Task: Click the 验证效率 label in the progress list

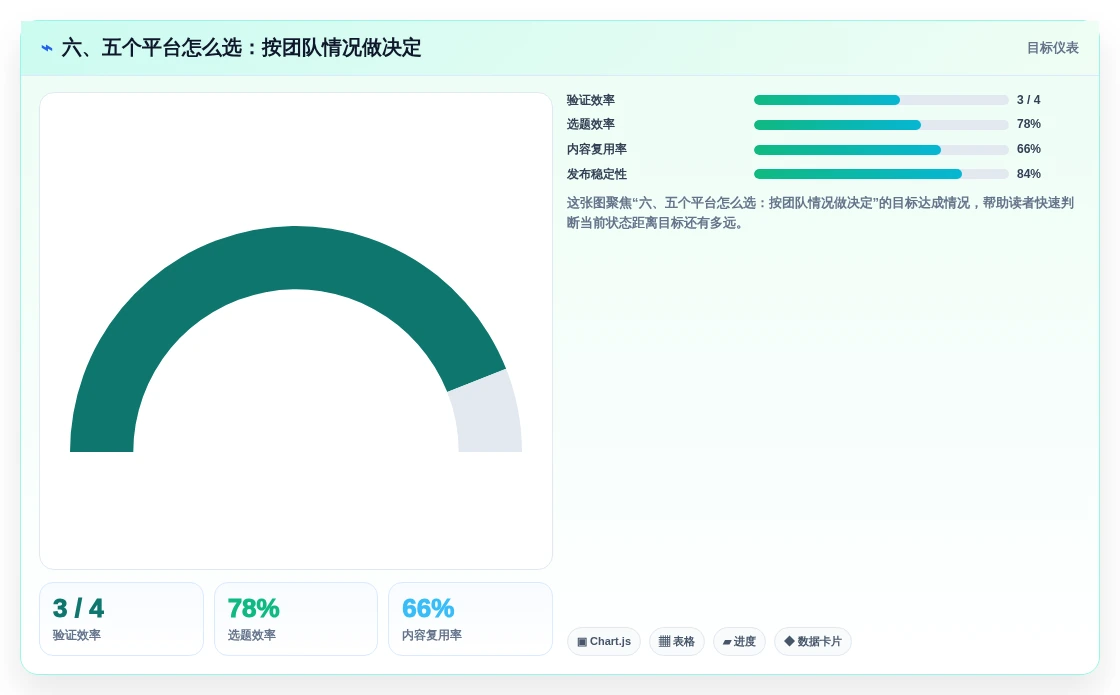Action: [x=591, y=100]
